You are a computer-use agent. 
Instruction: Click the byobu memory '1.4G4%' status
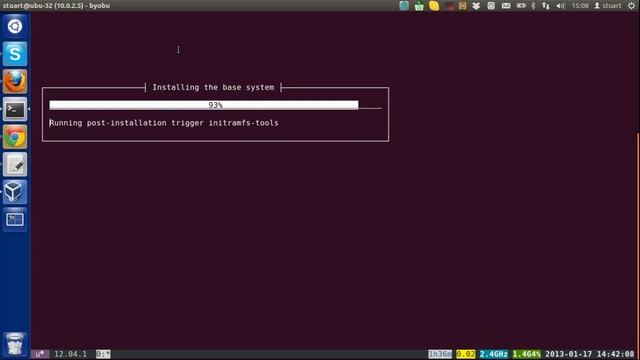coord(527,354)
